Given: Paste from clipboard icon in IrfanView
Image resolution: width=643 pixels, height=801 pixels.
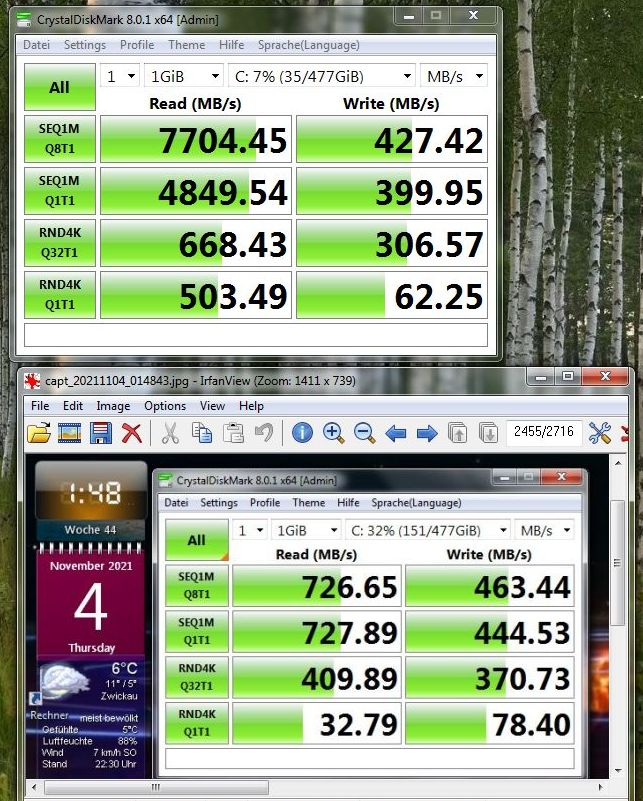Looking at the screenshot, I should [233, 433].
